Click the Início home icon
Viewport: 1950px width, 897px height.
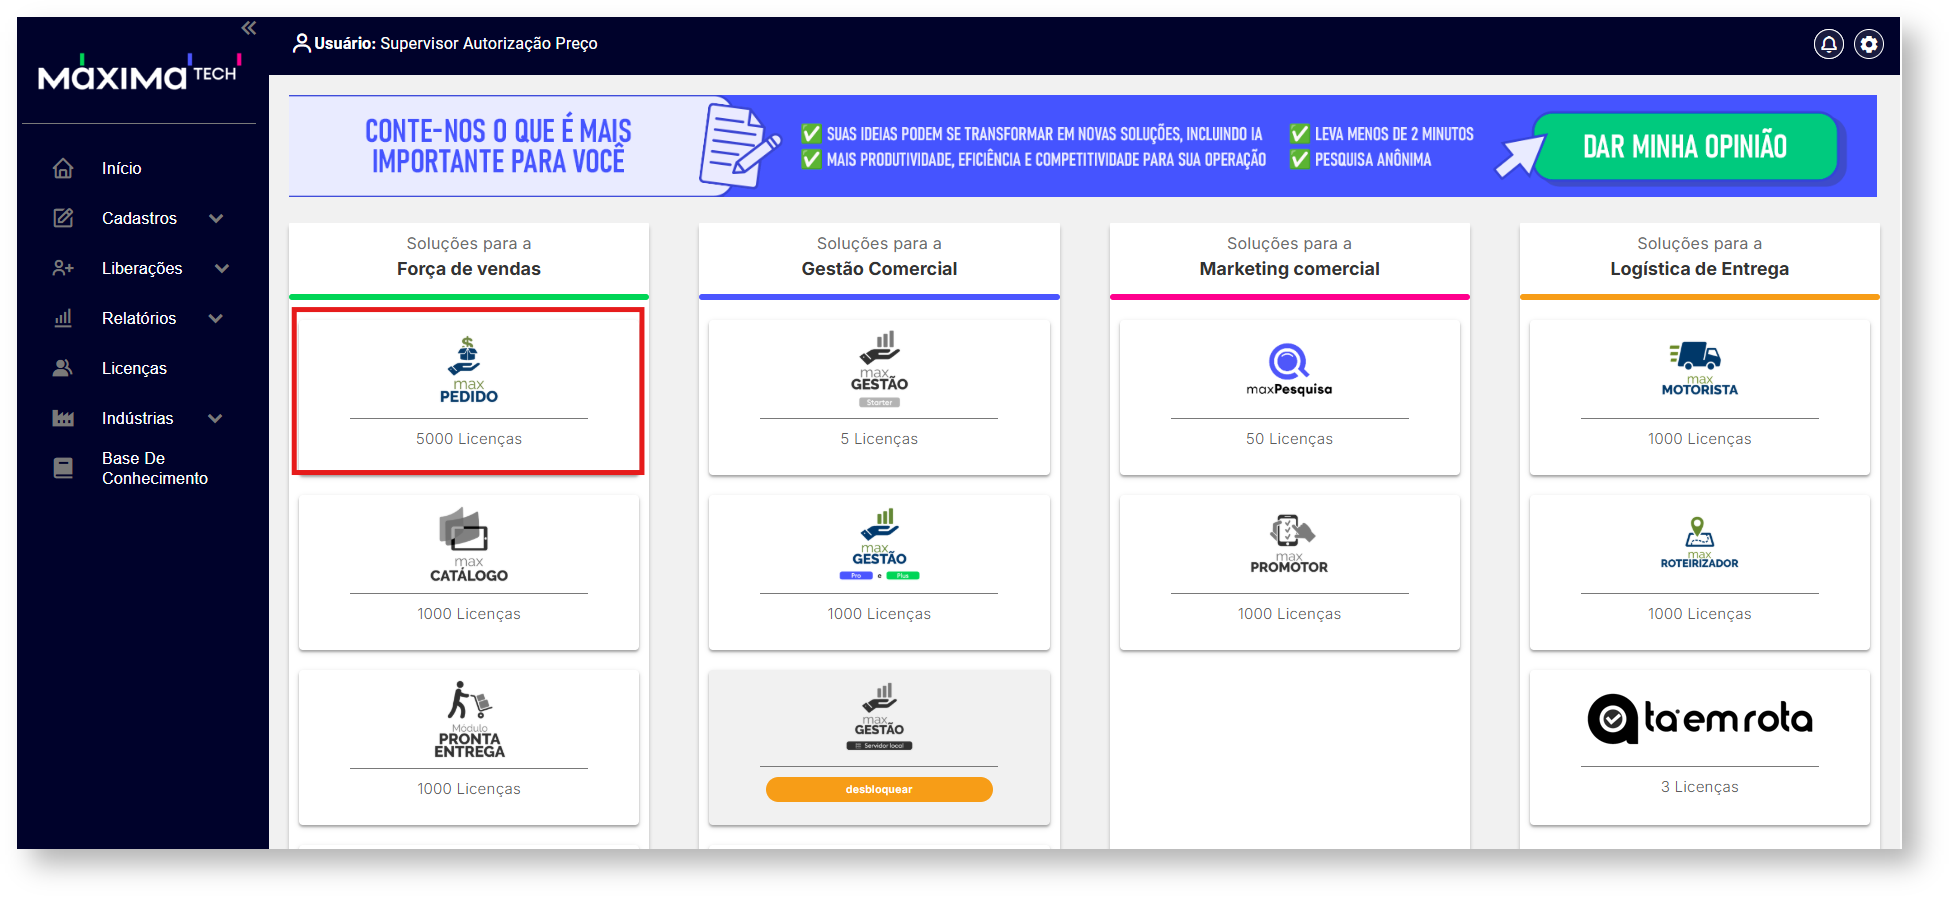[x=63, y=168]
